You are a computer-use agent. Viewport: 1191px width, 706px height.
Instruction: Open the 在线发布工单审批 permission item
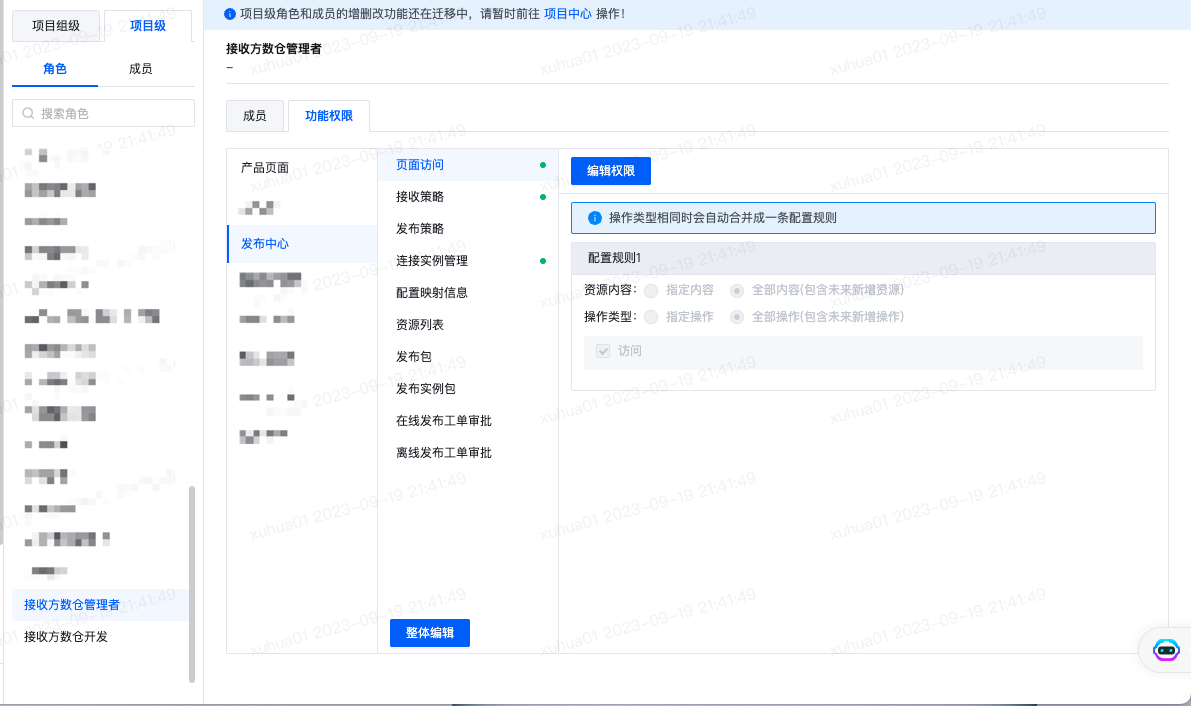[468, 420]
